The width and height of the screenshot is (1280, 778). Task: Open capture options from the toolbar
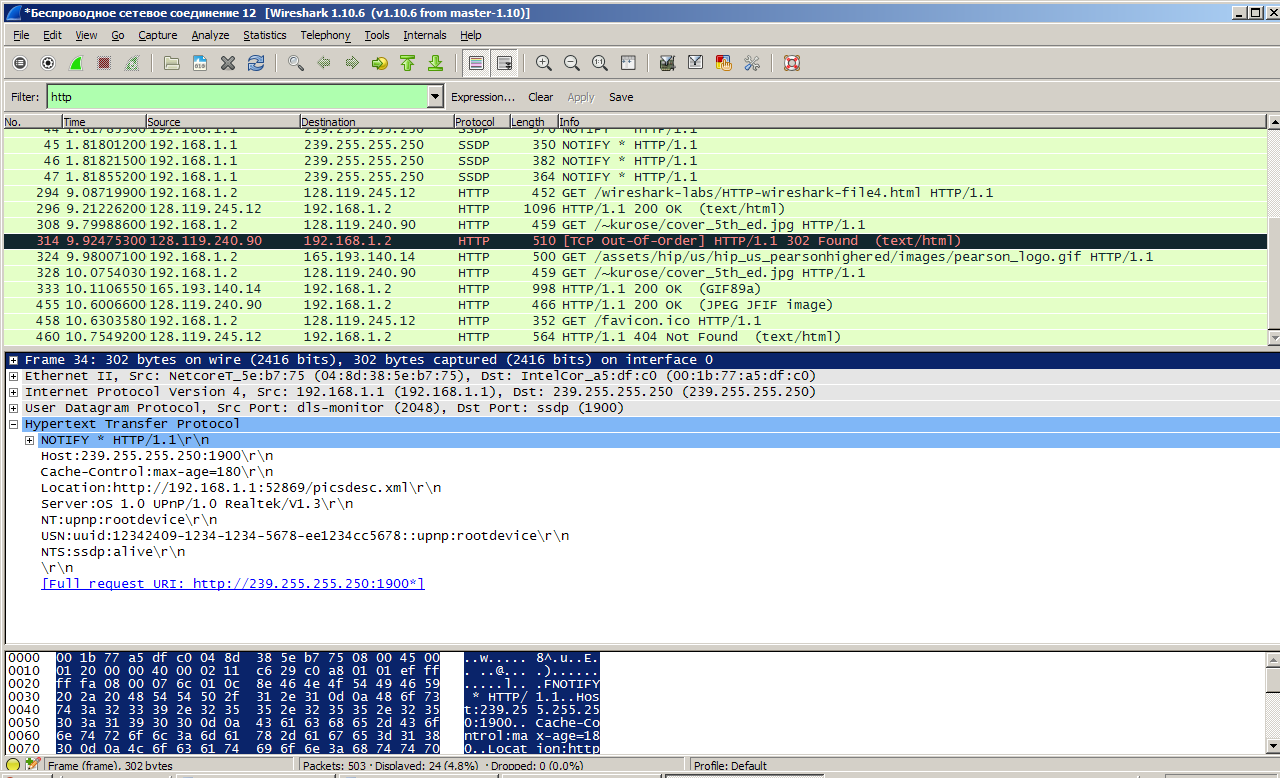click(48, 63)
